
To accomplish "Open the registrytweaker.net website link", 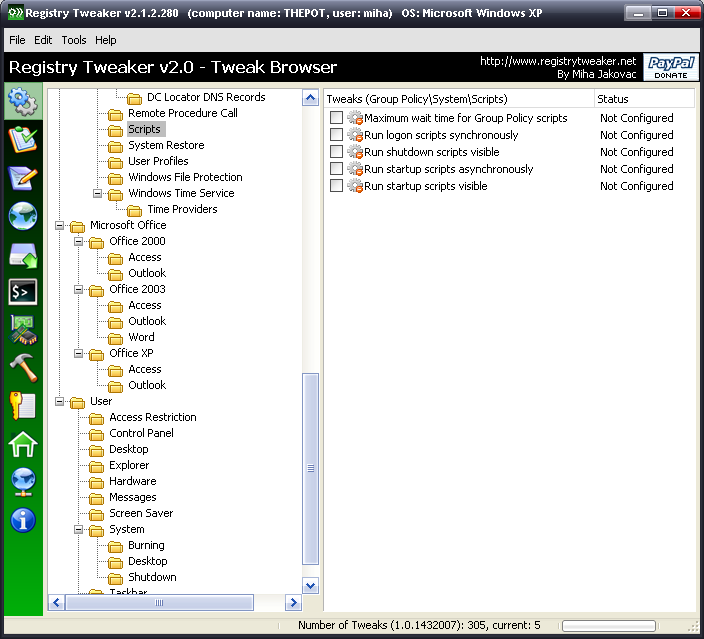I will point(558,61).
